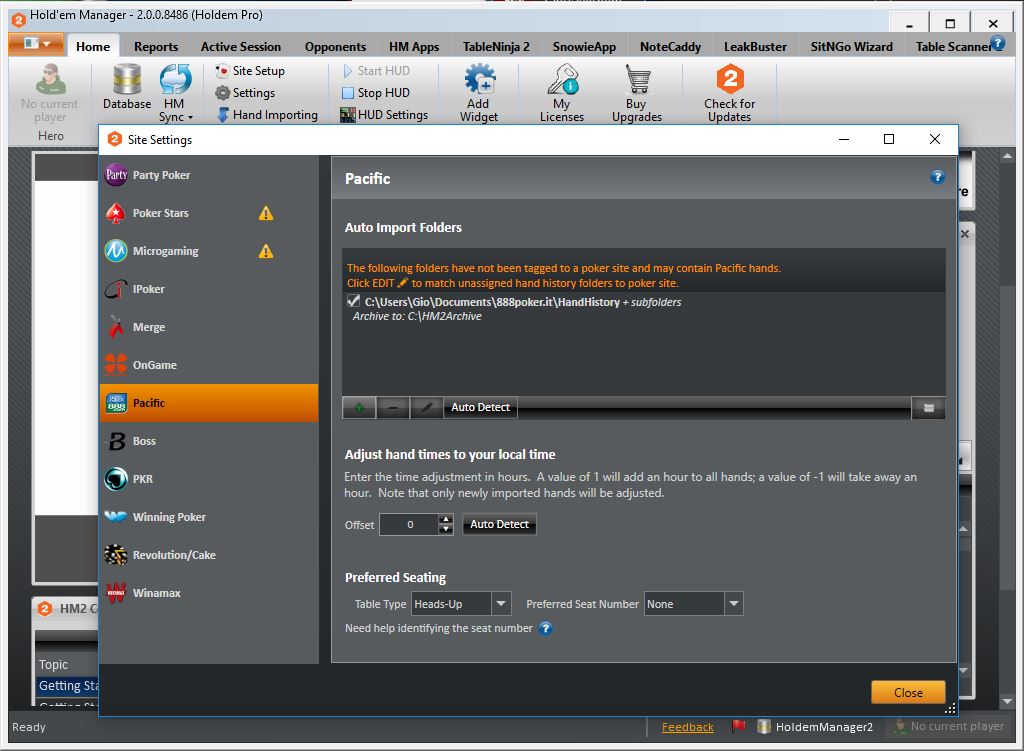
Task: Select Winning Poker in site list
Action: [209, 517]
